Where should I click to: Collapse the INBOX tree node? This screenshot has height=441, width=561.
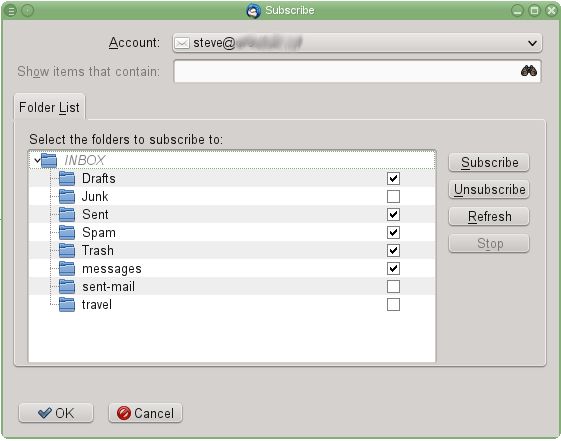(x=37, y=160)
